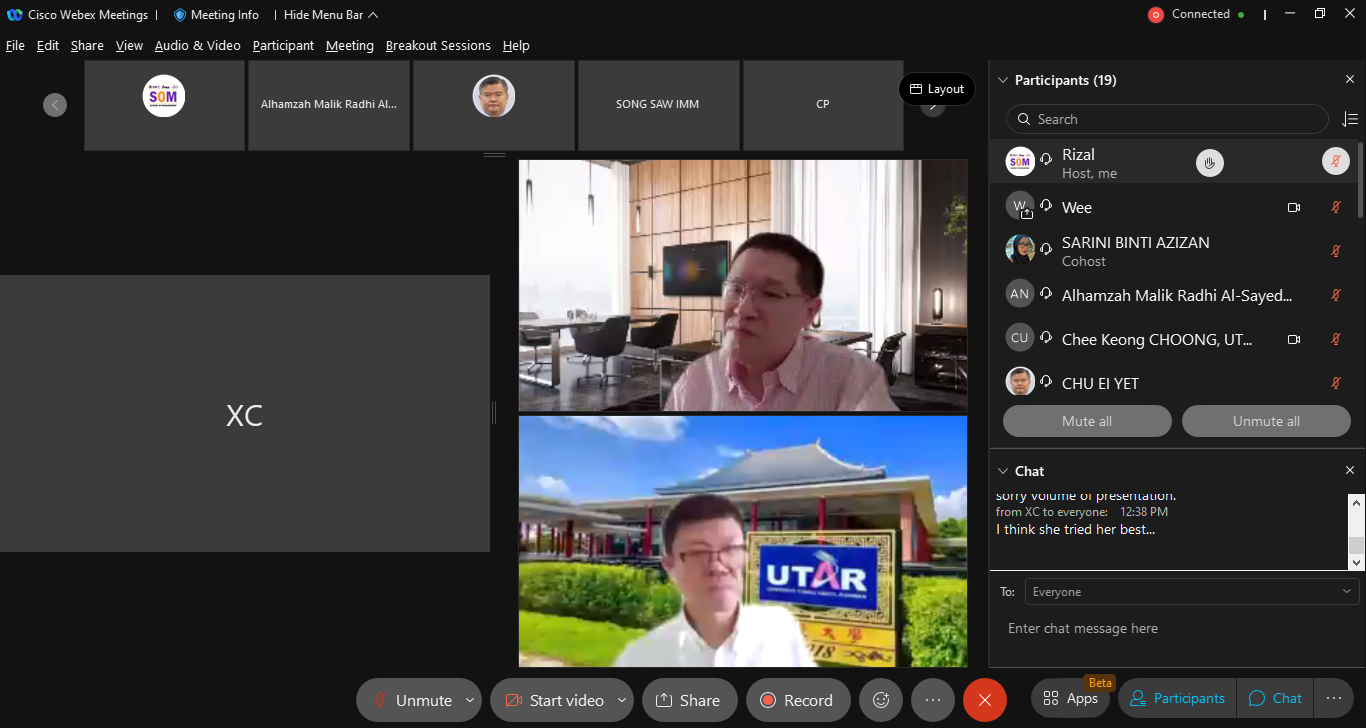
Task: Toggle the Participants panel button
Action: (x=1177, y=699)
